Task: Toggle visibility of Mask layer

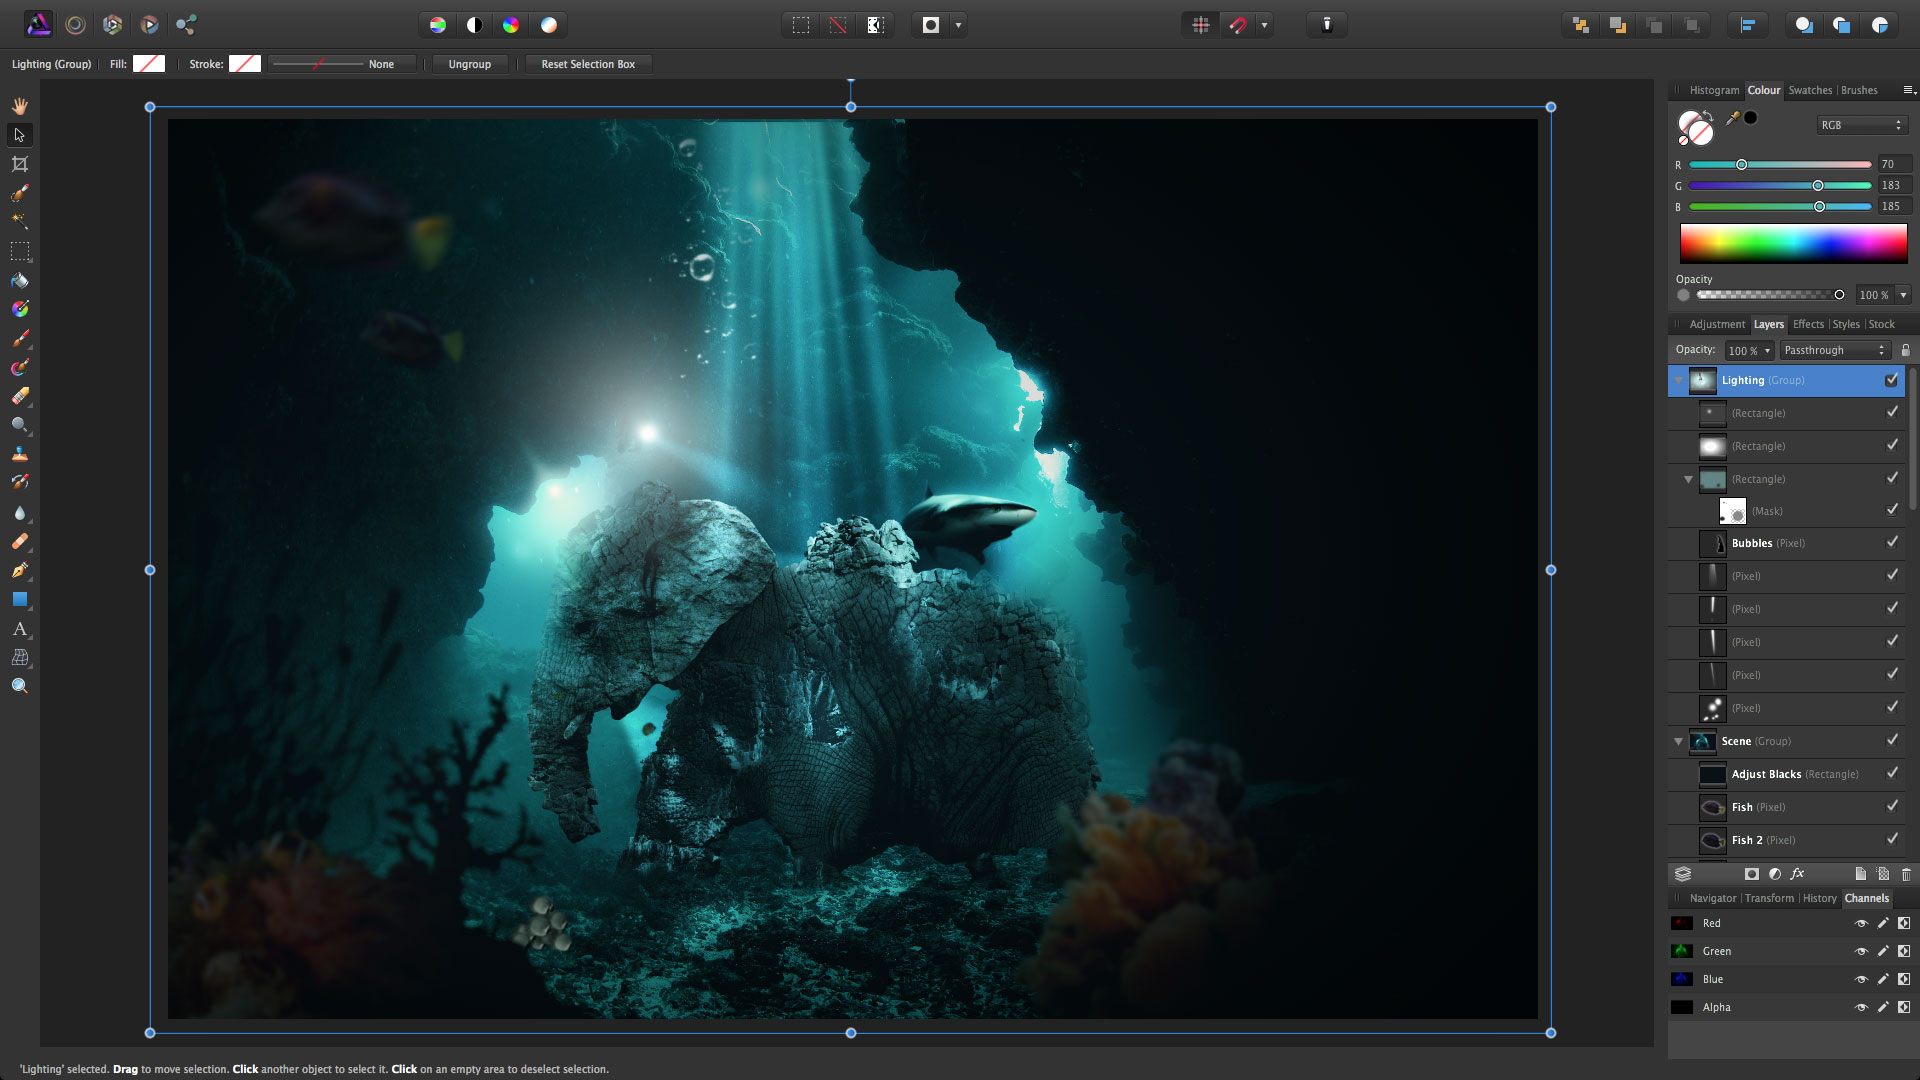Action: (x=1892, y=510)
